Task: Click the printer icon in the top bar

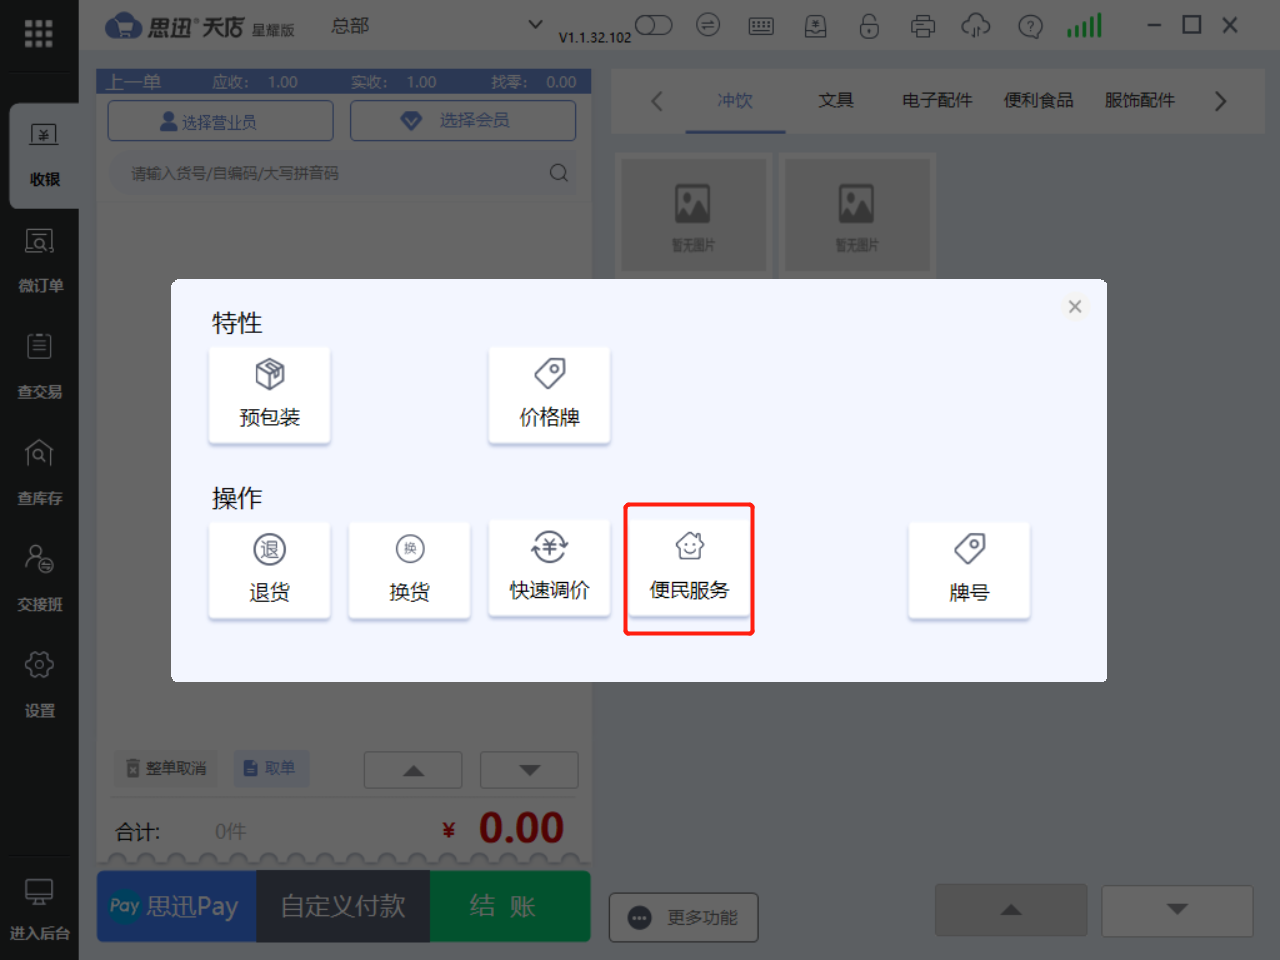Action: click(x=923, y=26)
